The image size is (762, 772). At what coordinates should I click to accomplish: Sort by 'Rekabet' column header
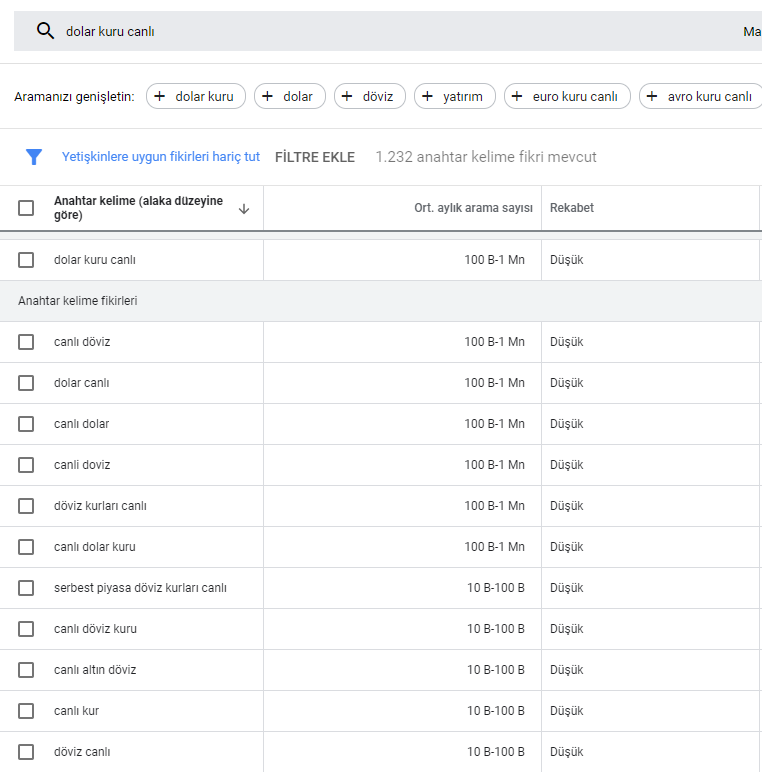572,208
